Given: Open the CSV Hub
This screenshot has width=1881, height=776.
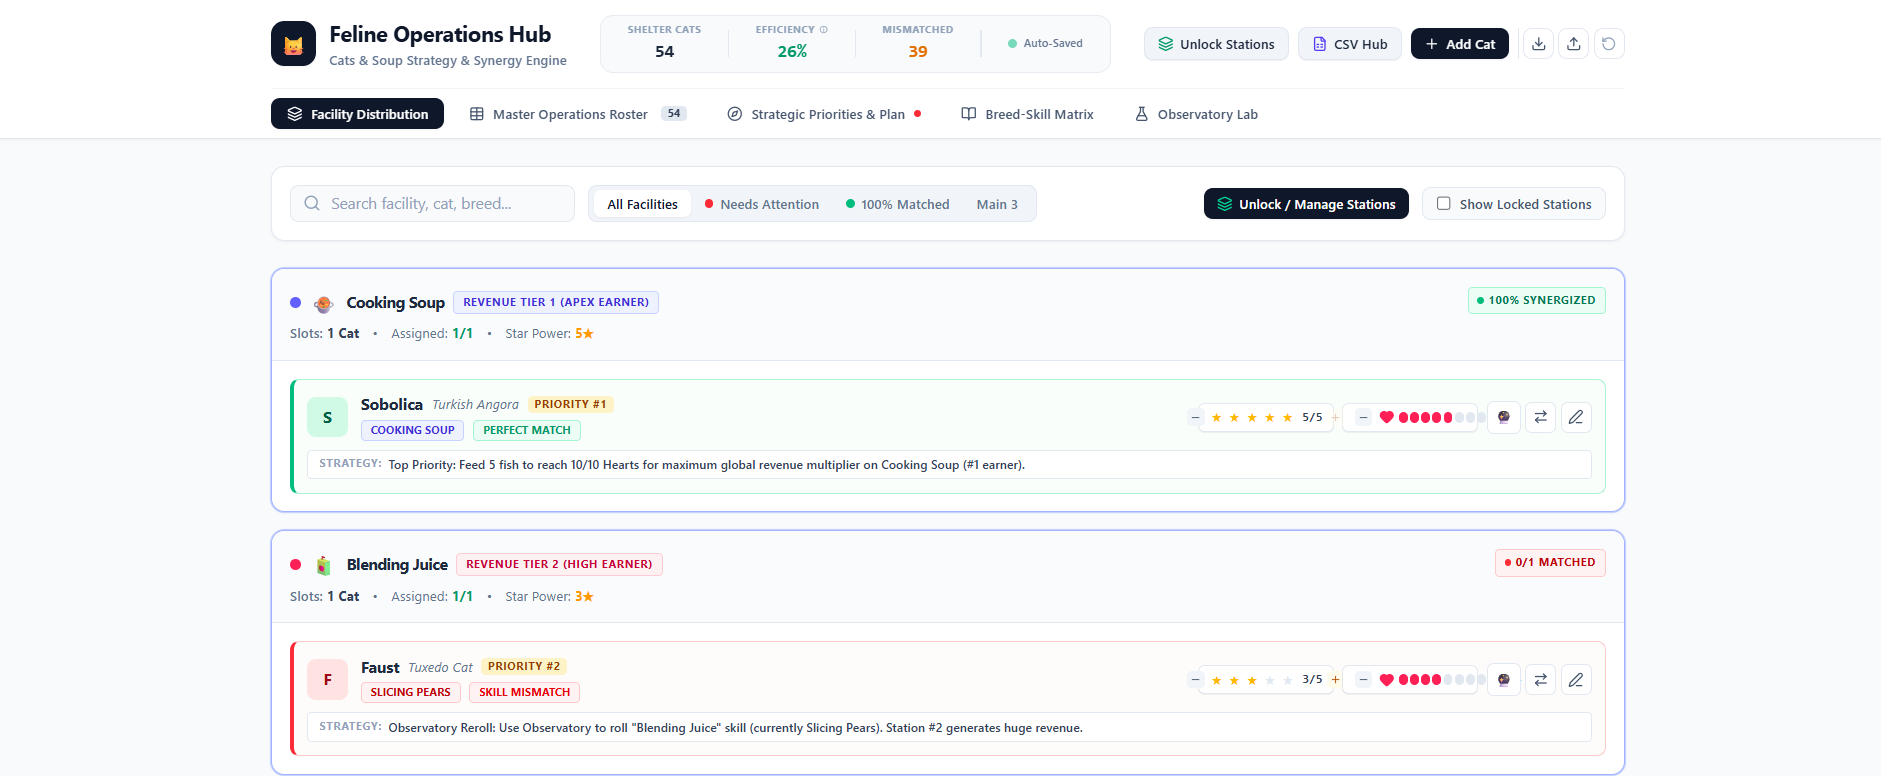Looking at the screenshot, I should click(x=1350, y=44).
